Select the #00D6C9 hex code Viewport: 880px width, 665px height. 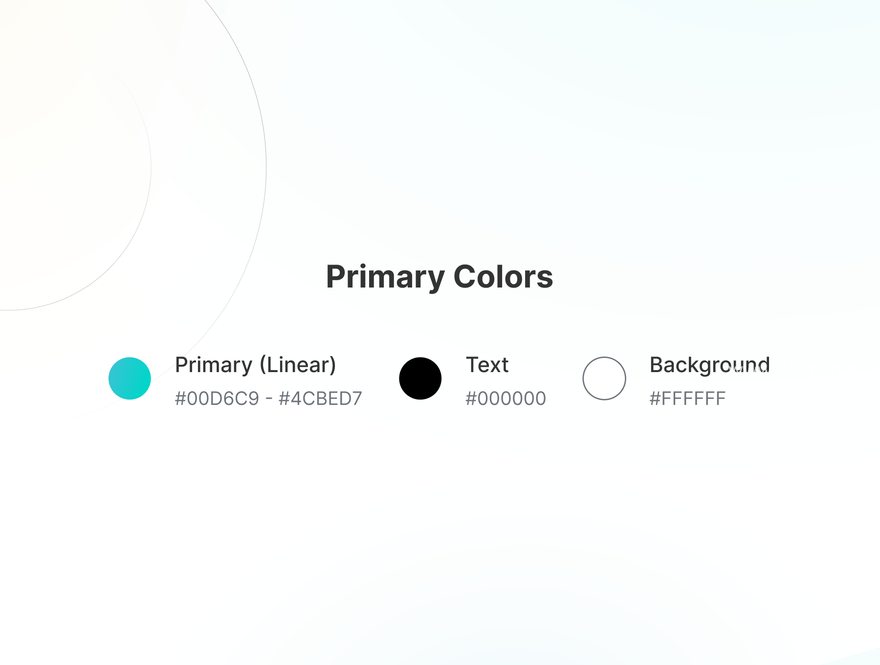click(x=217, y=398)
